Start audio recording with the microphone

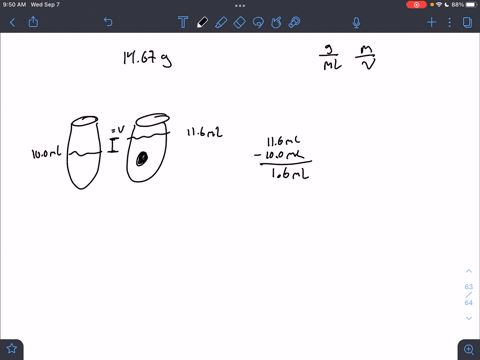356,22
